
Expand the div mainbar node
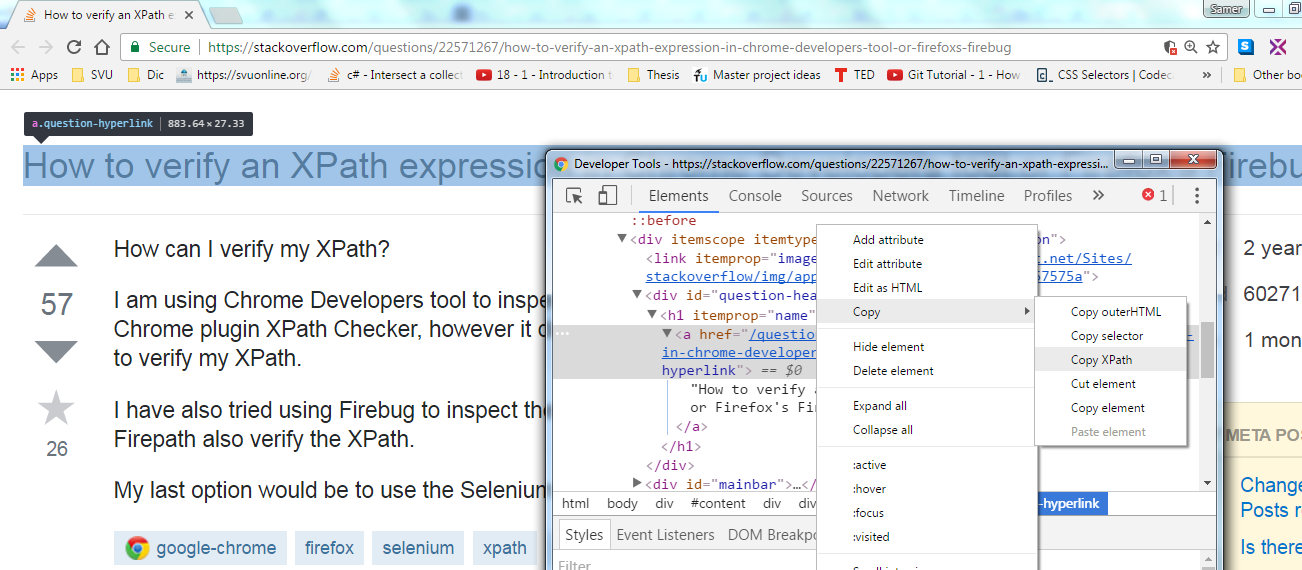(x=637, y=485)
